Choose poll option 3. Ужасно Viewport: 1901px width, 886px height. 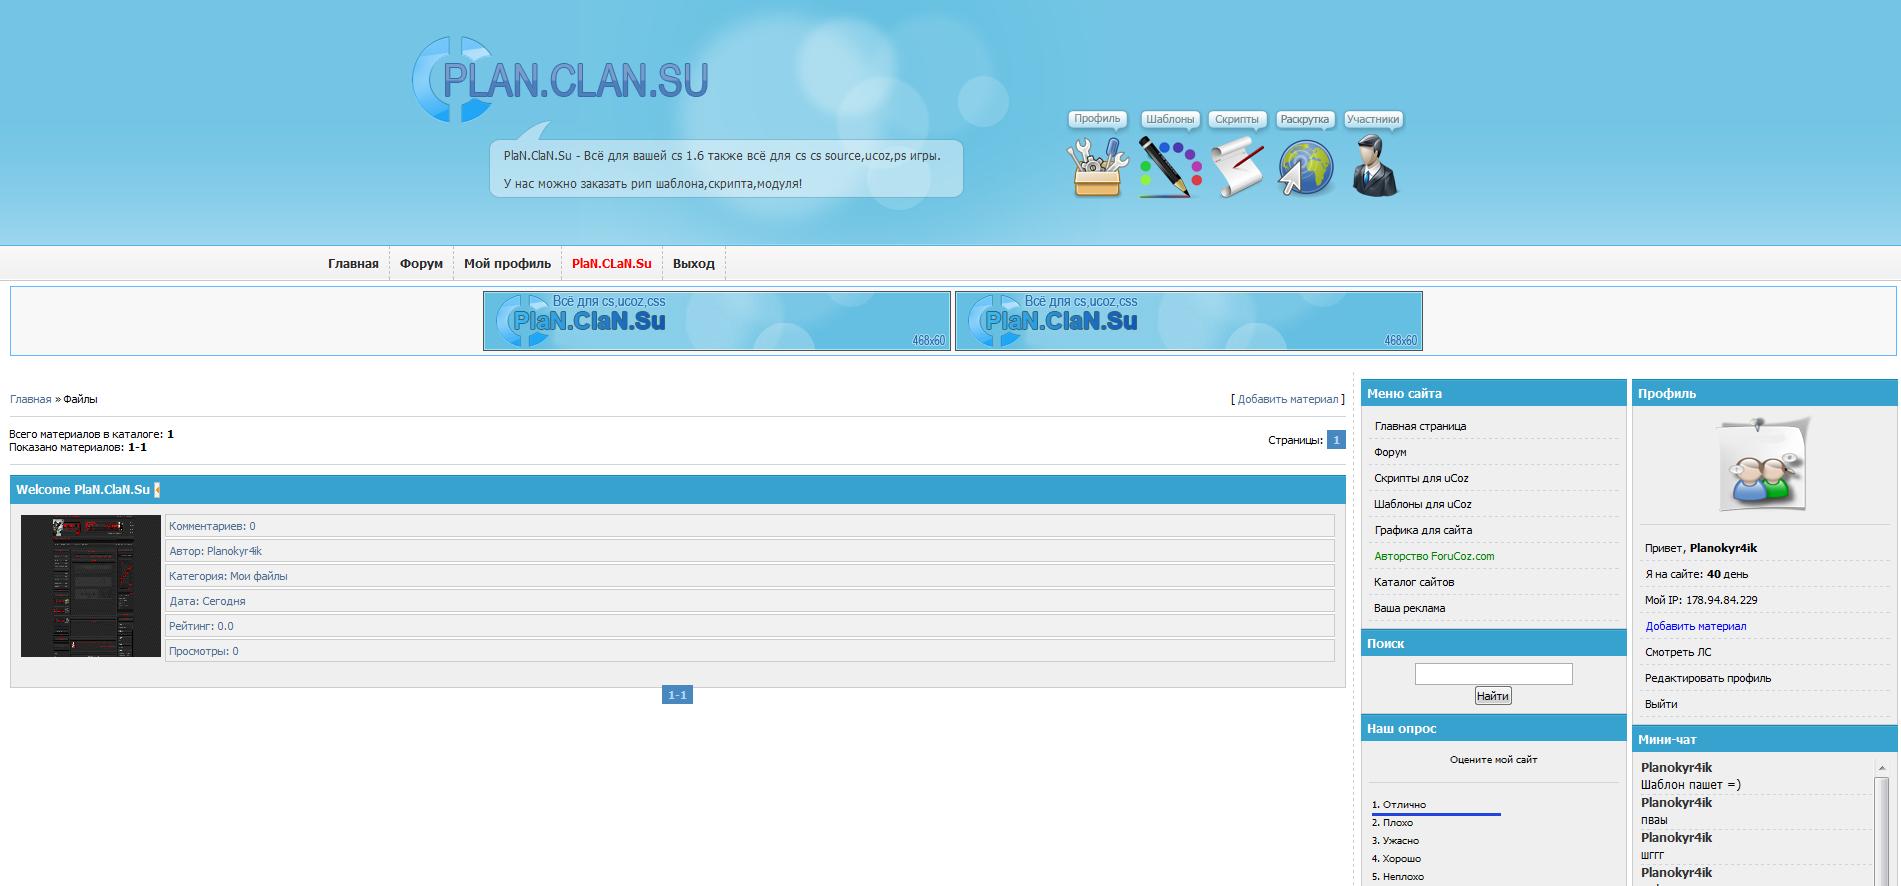(1395, 841)
